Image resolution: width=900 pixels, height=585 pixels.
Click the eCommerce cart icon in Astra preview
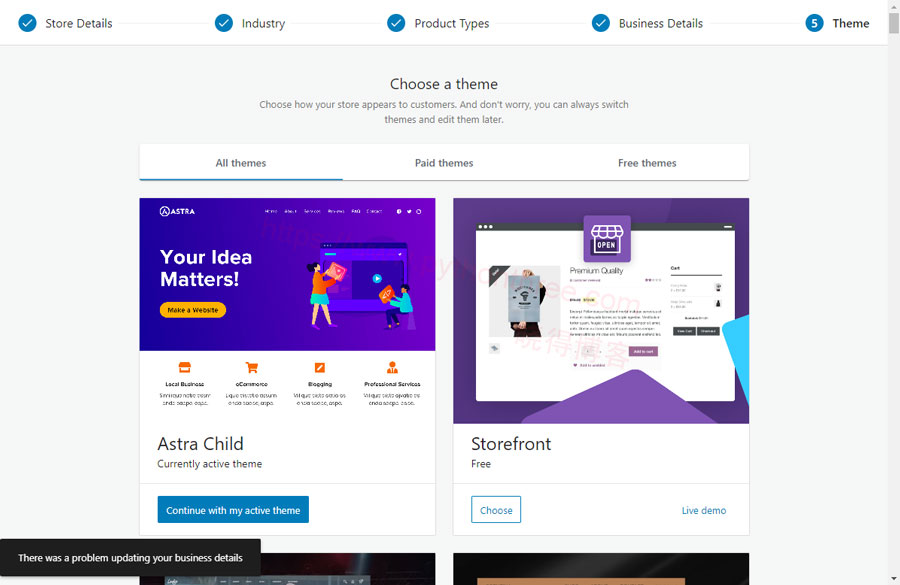(x=252, y=366)
